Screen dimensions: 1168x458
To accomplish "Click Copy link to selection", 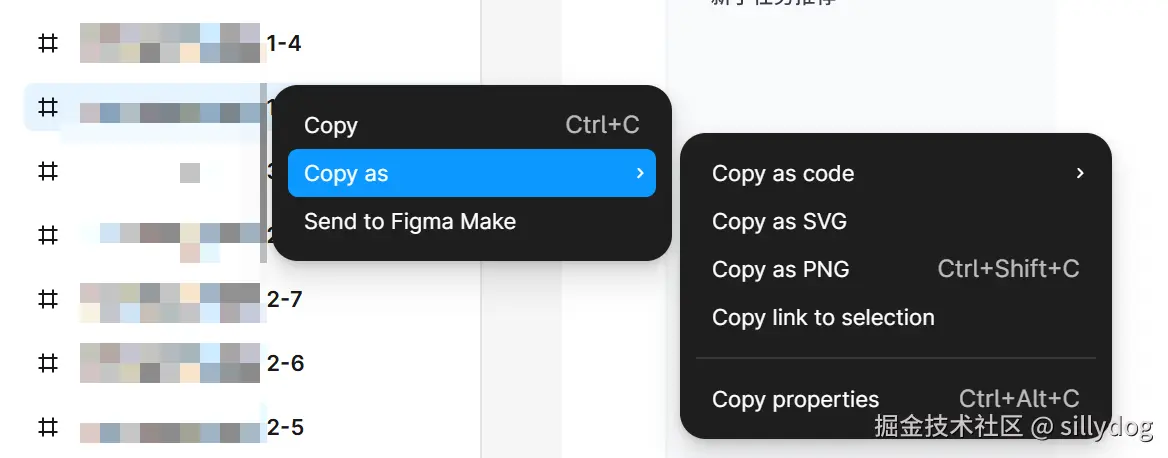I will coord(823,317).
